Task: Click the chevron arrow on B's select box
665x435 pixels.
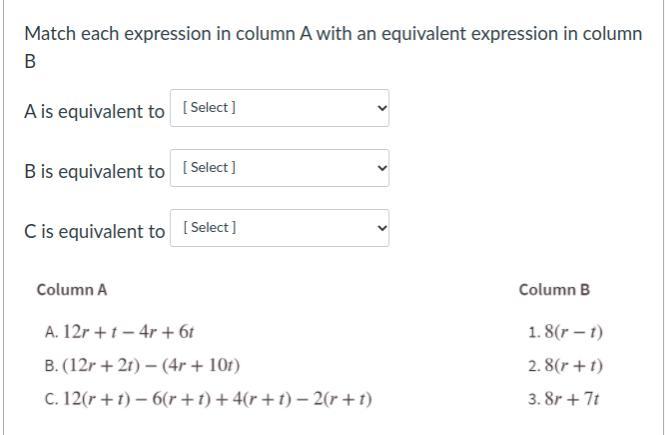Action: click(379, 168)
